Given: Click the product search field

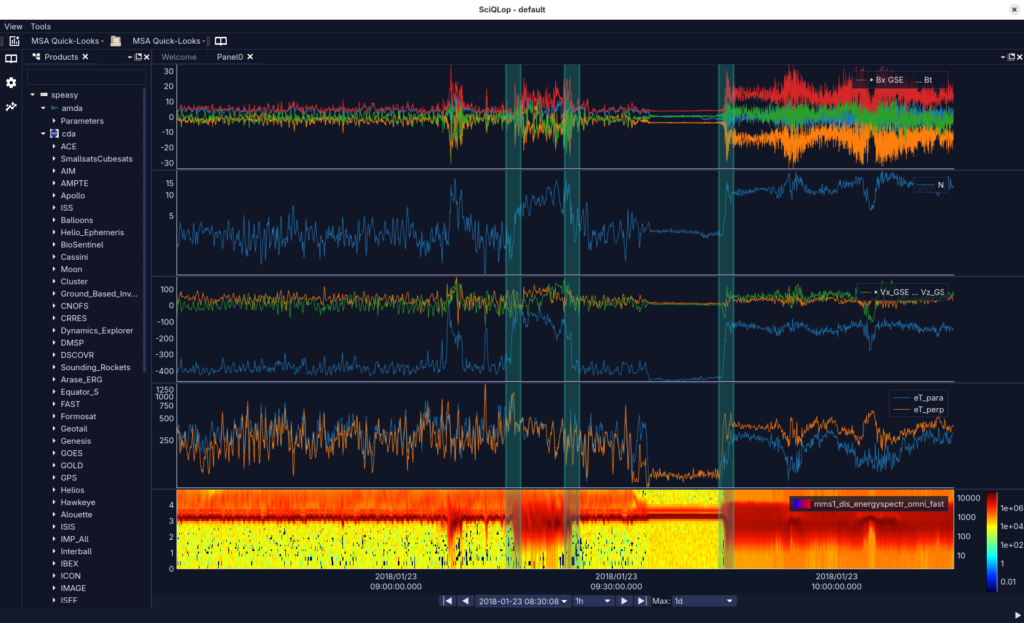Looking at the screenshot, I should point(86,77).
